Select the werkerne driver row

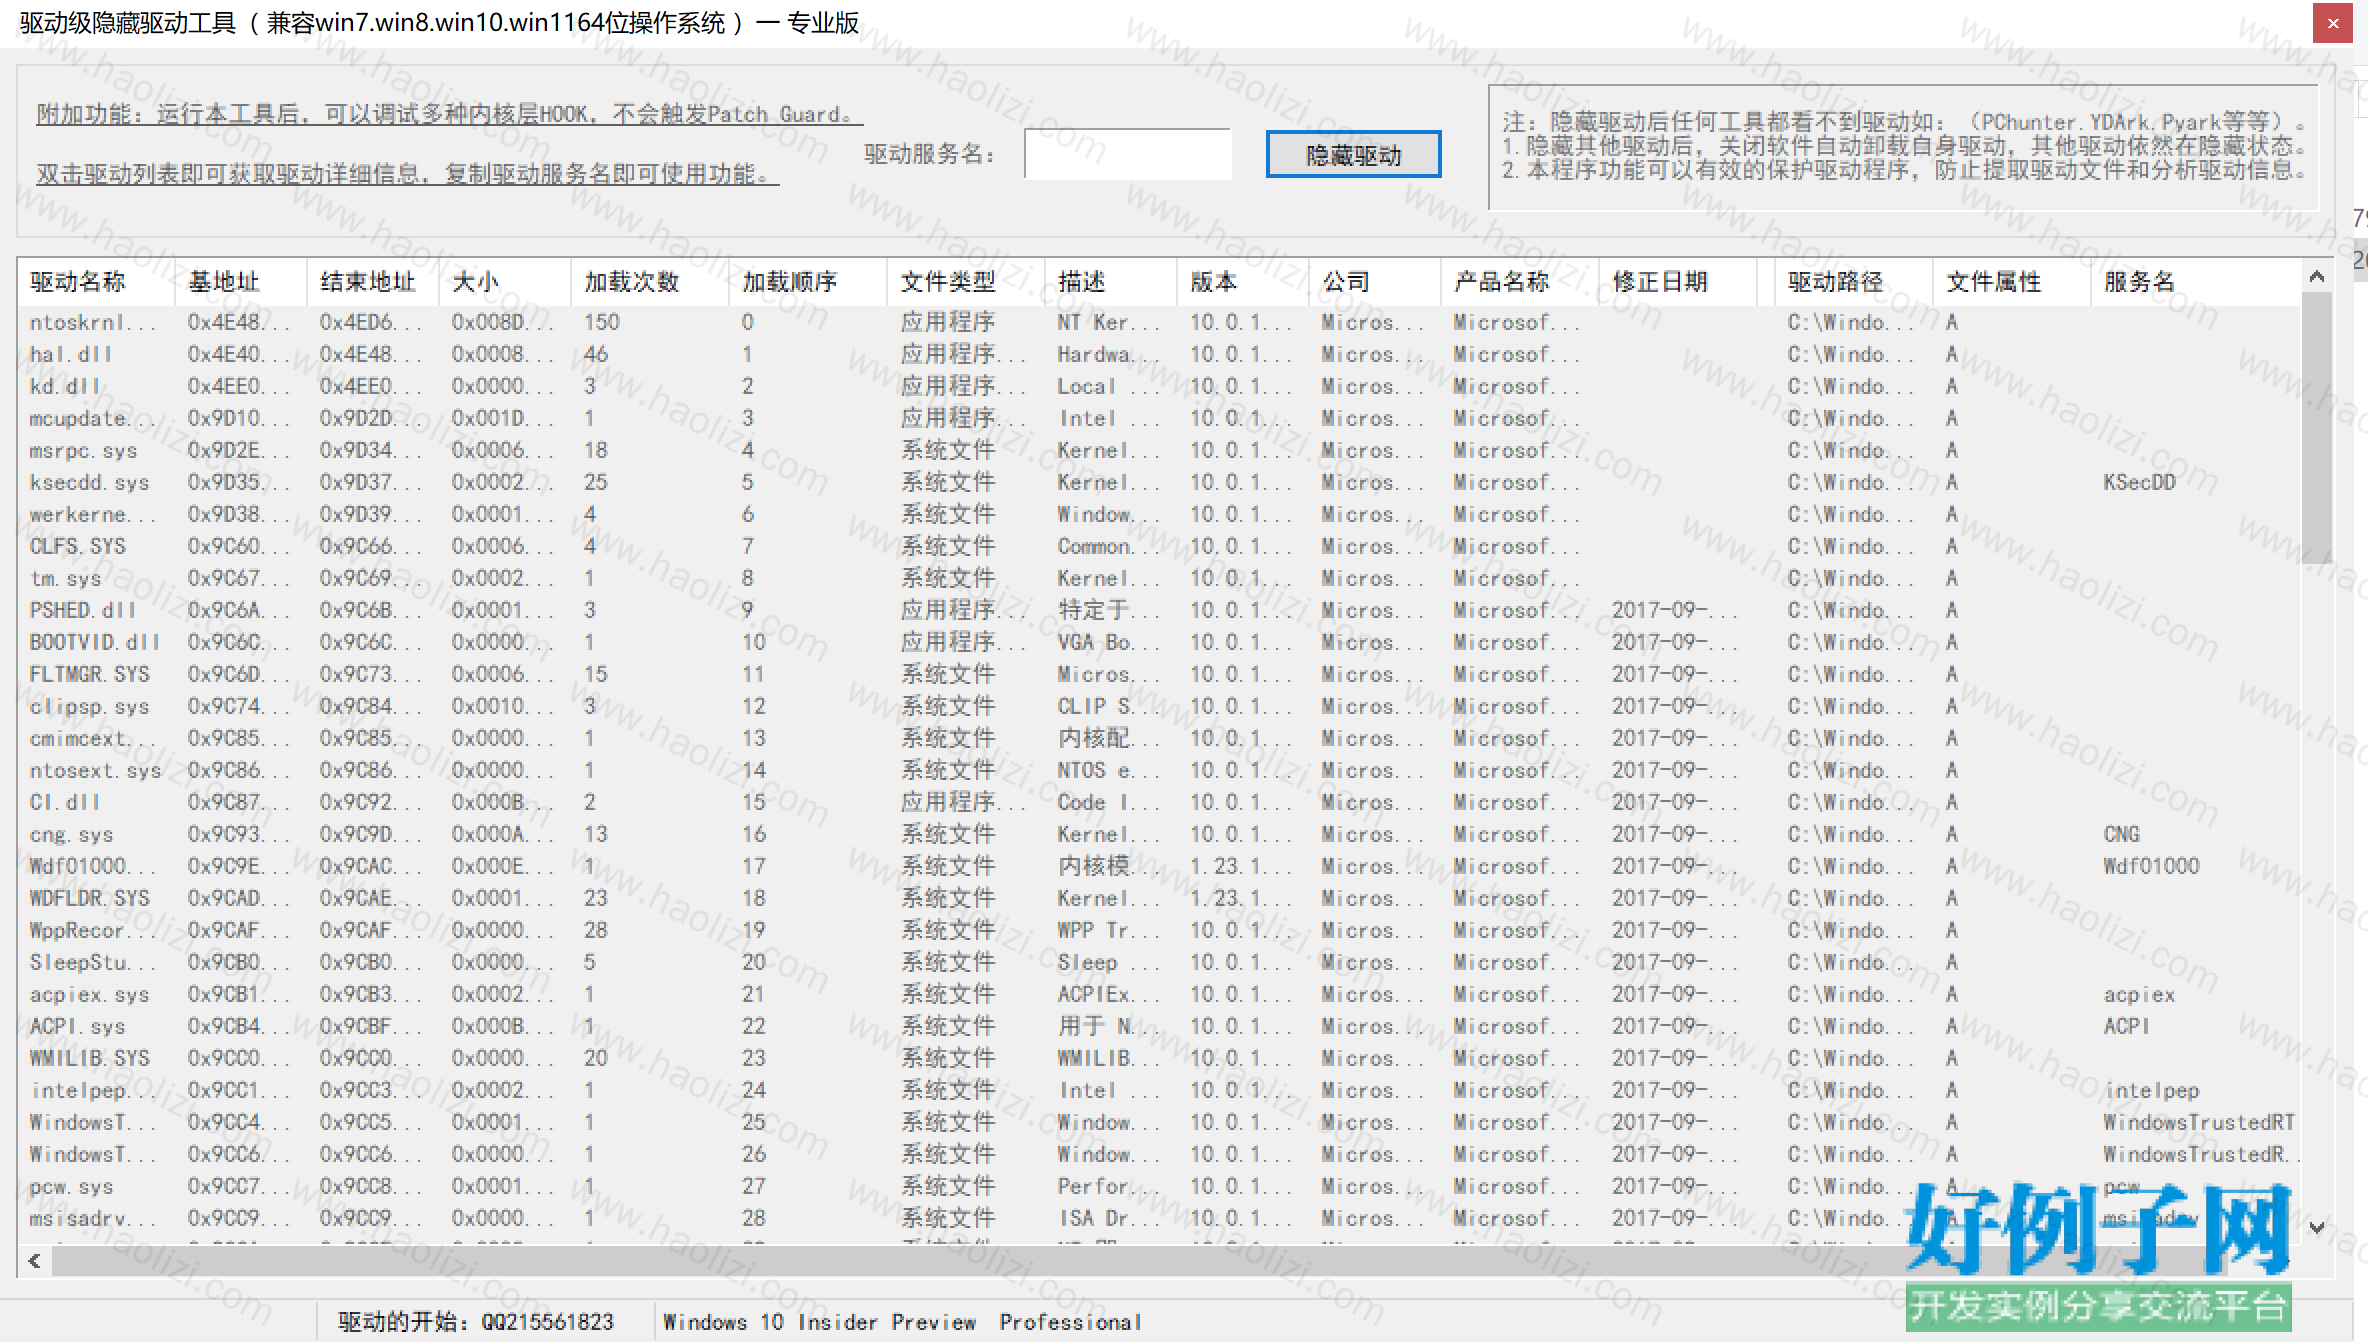(x=1160, y=514)
